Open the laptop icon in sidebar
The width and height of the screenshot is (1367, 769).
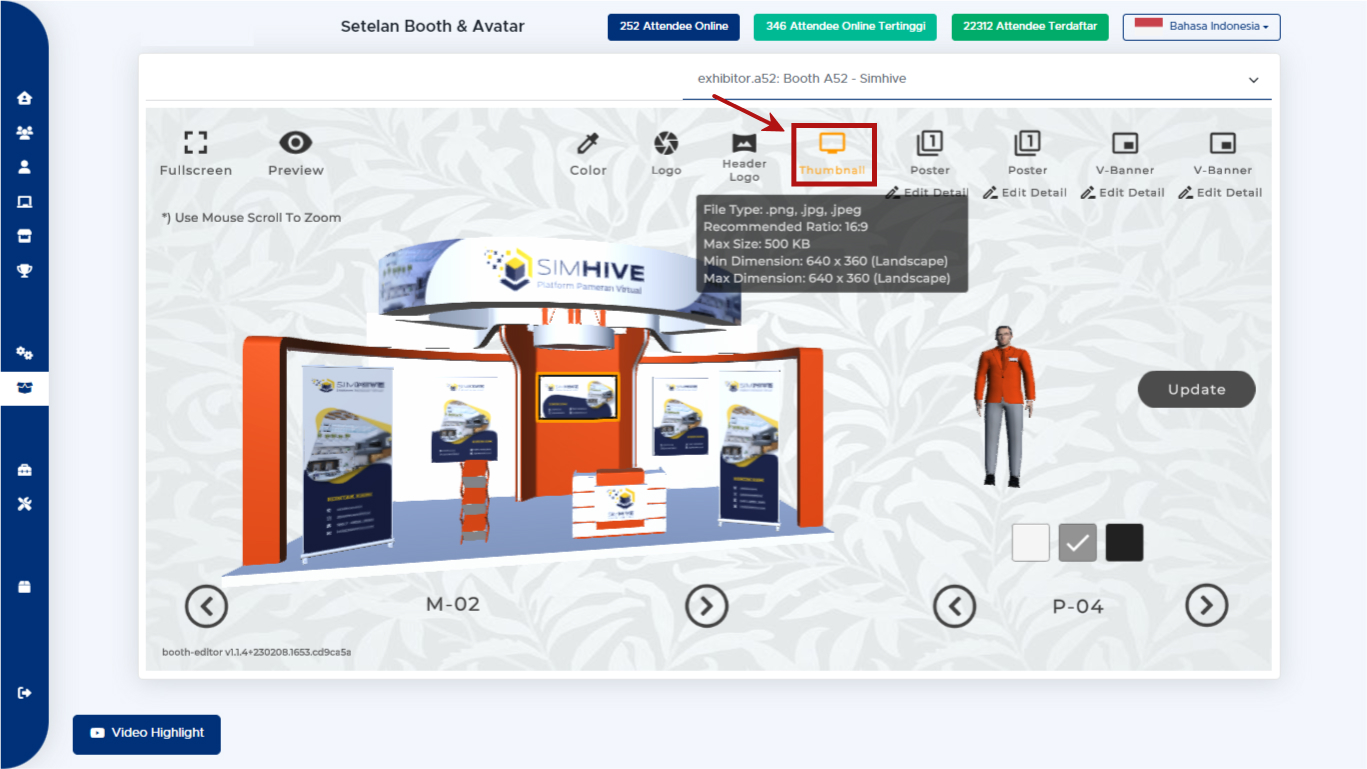click(24, 202)
